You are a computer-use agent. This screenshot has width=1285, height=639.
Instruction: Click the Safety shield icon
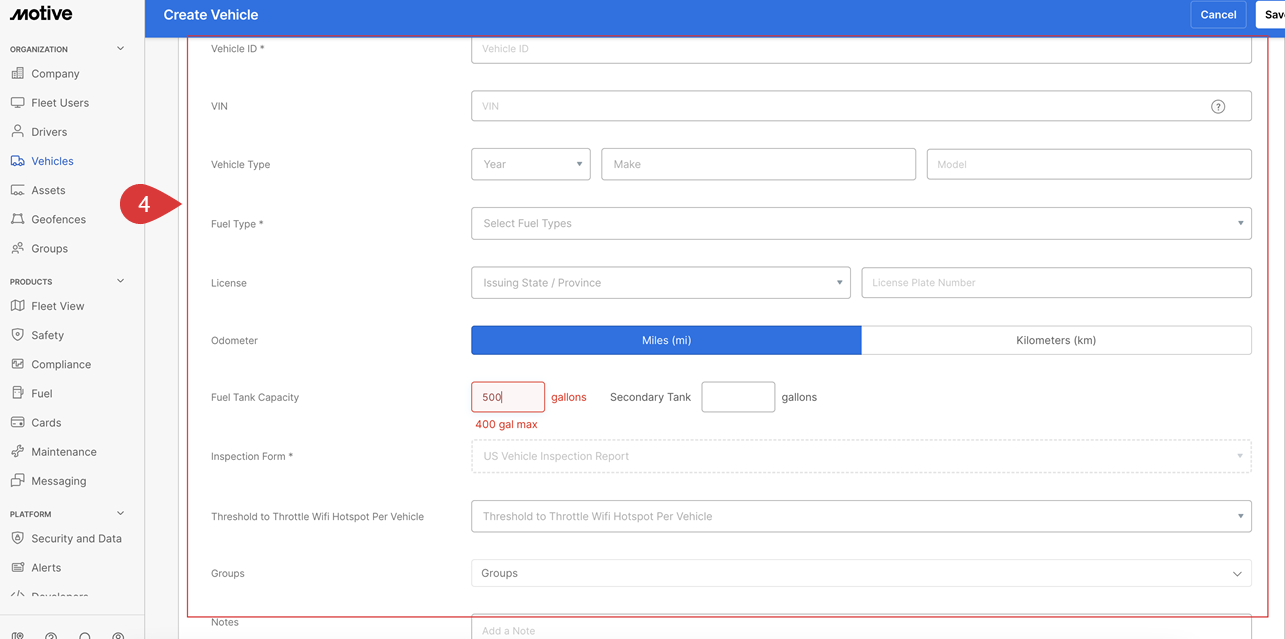(17, 334)
